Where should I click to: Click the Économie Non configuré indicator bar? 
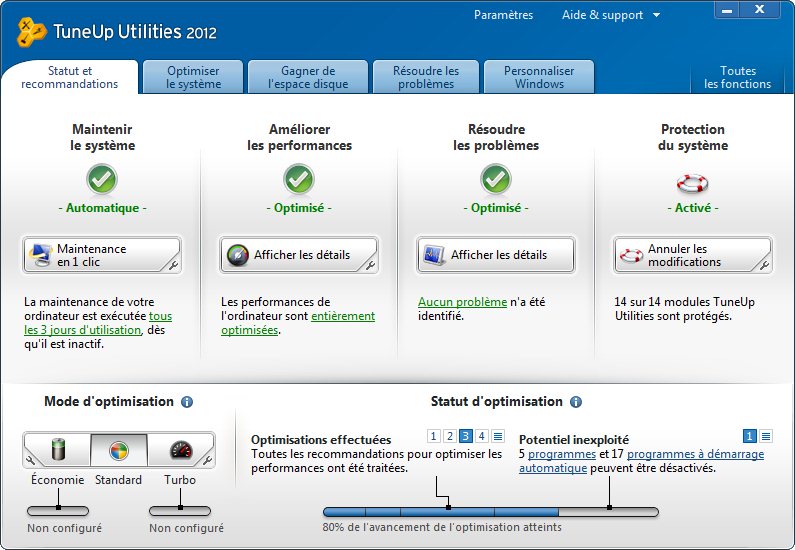pos(58,511)
